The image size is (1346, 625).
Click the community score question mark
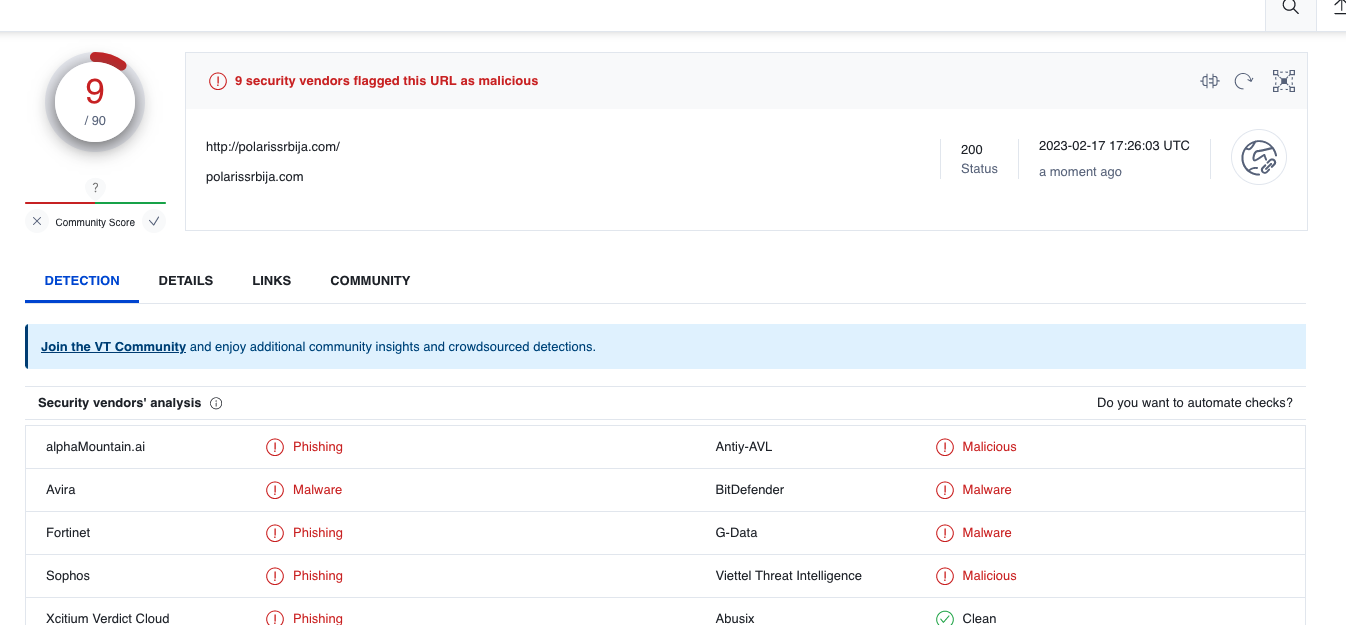95,187
